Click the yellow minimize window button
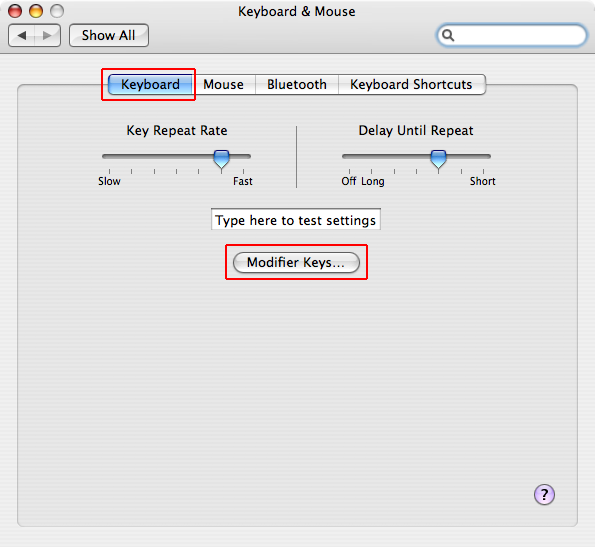The image size is (595, 547). pos(36,11)
